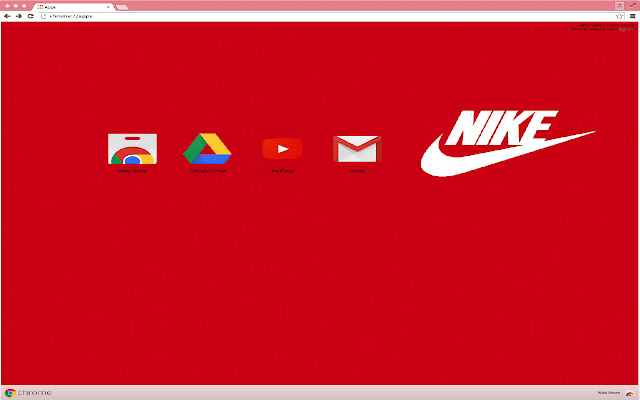Click the Web Store icon in footer

[630, 393]
